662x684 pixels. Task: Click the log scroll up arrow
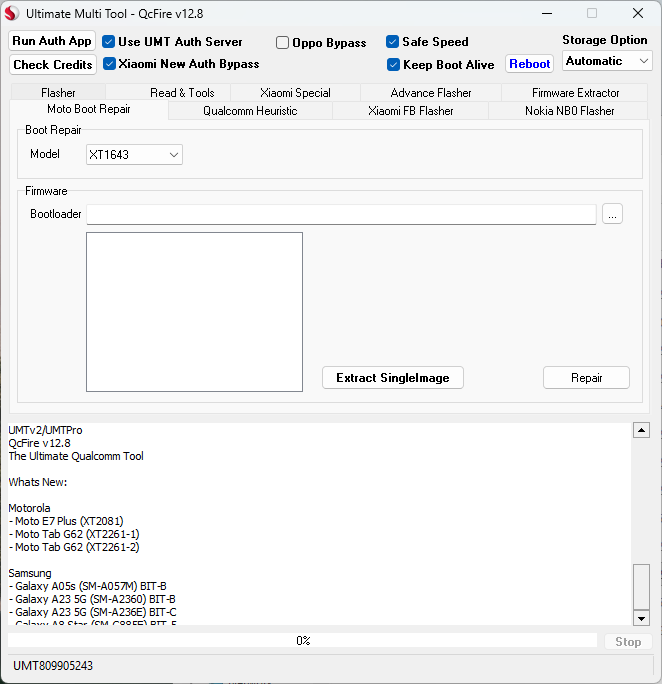click(641, 430)
